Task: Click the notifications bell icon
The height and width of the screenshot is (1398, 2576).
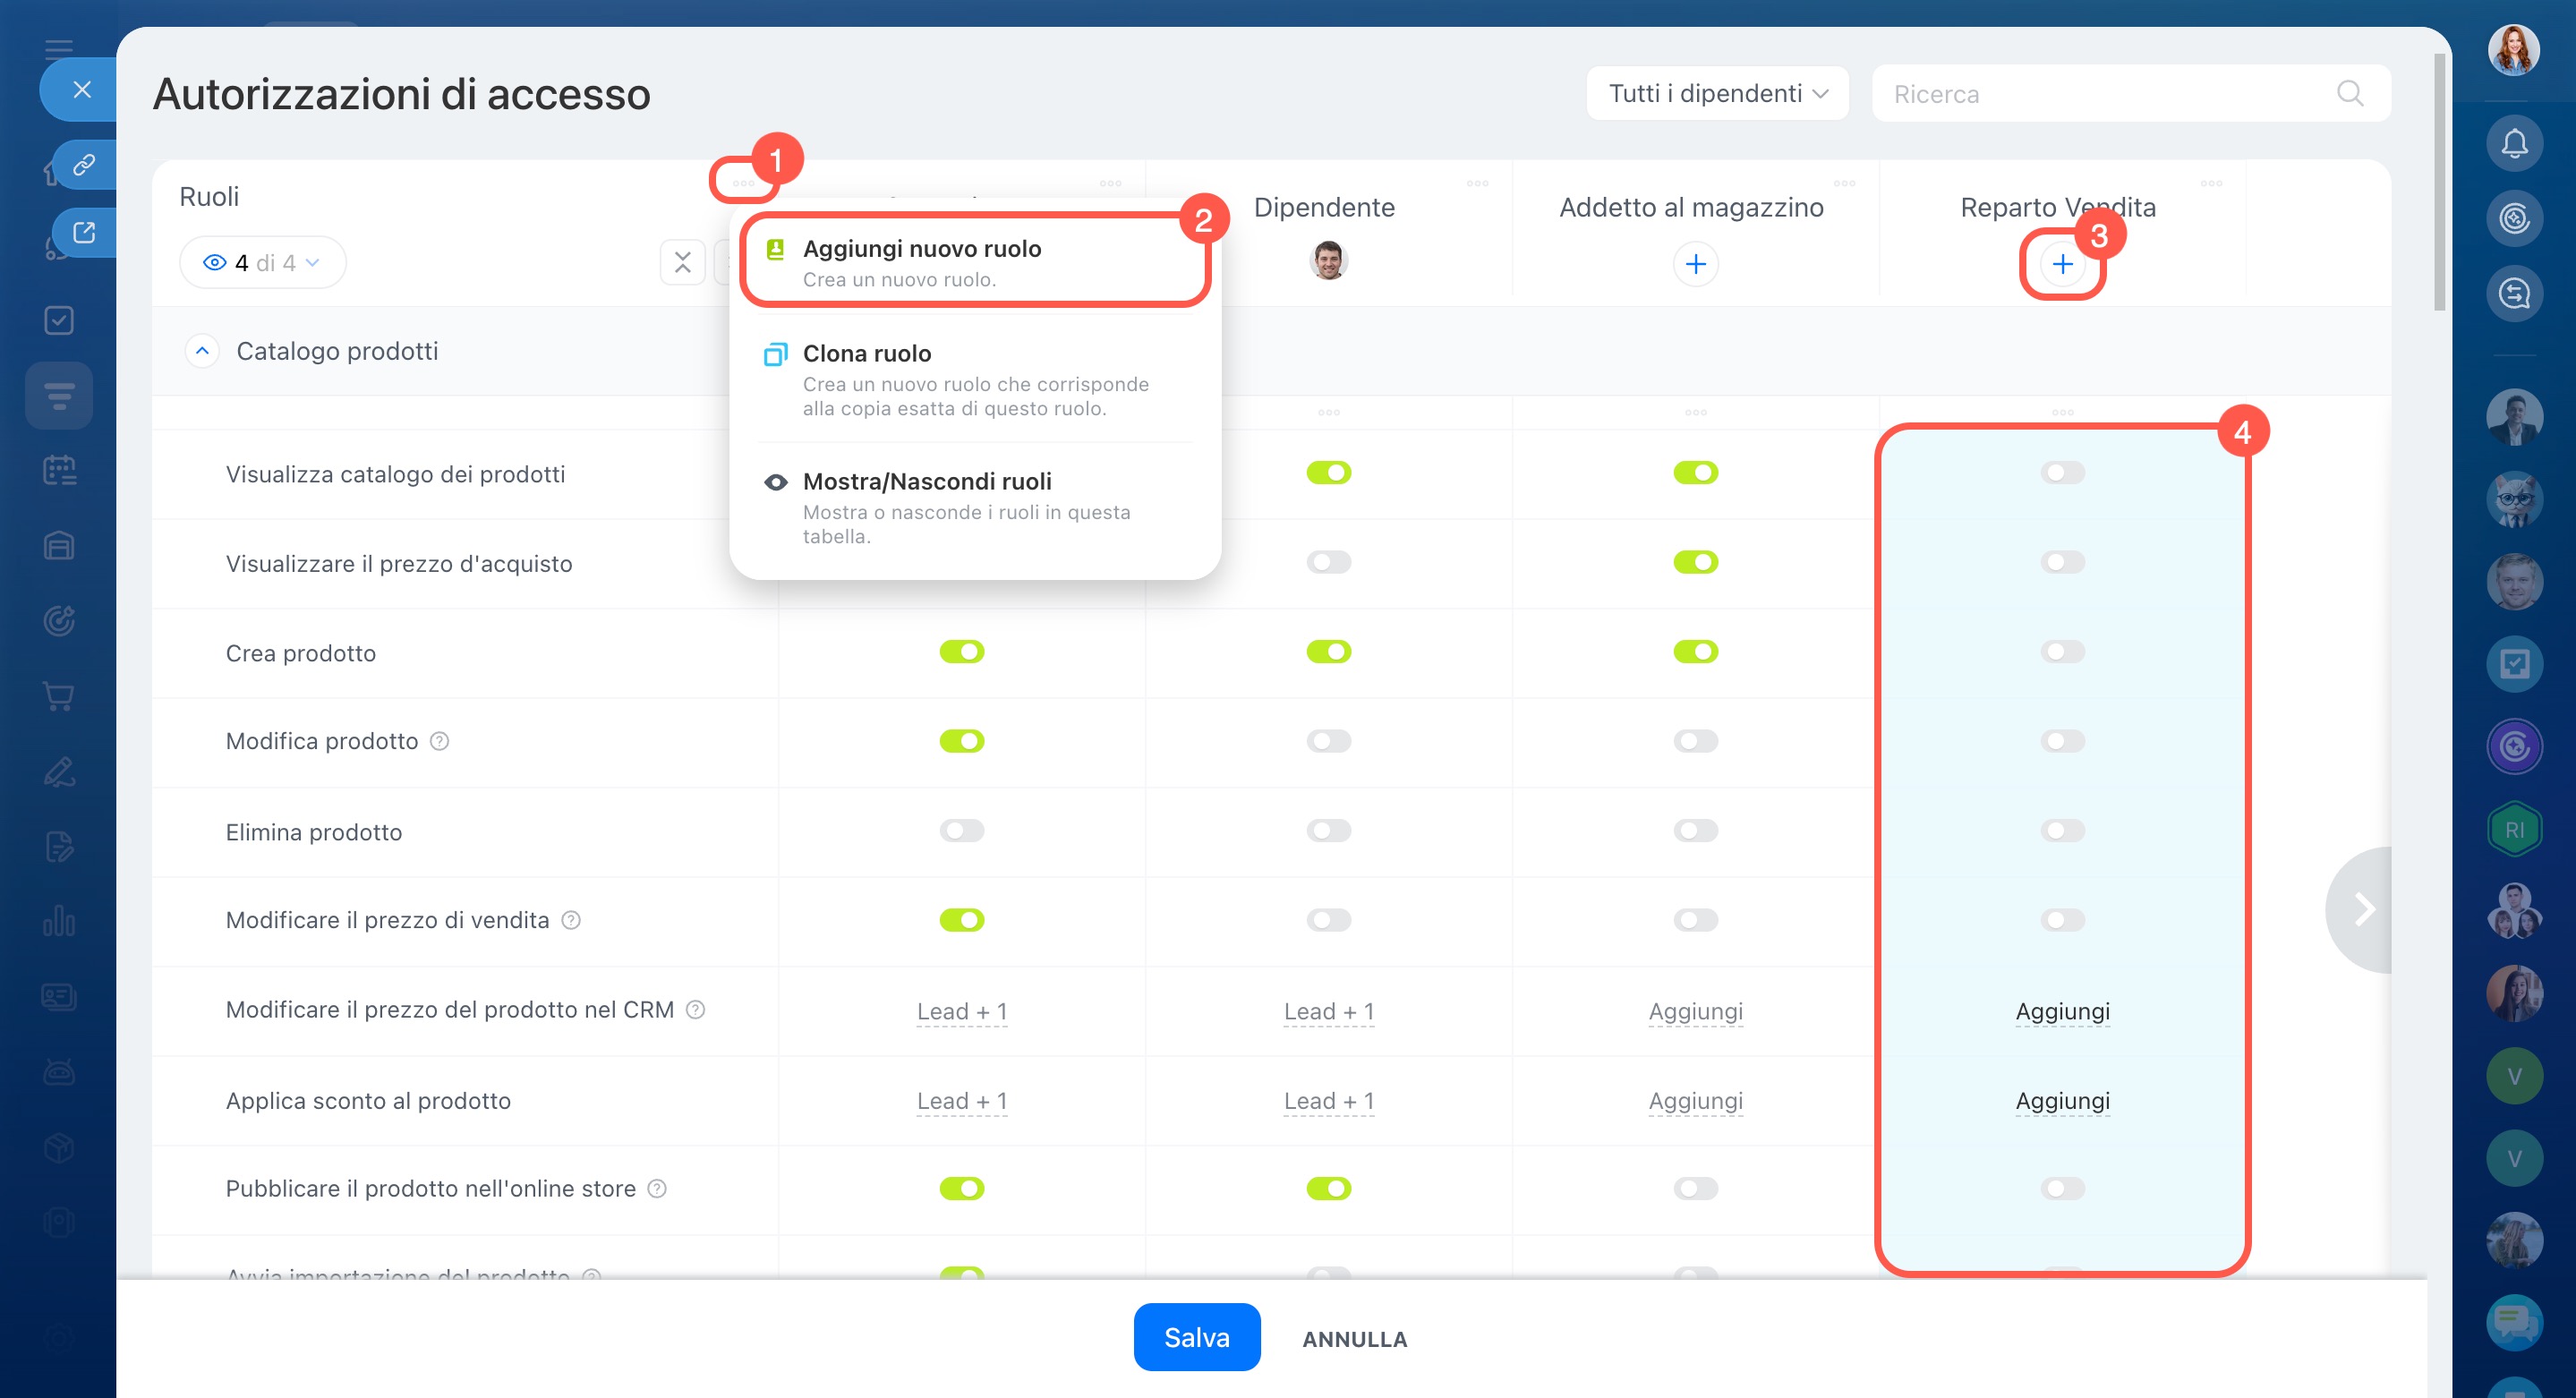Action: pyautogui.click(x=2514, y=143)
